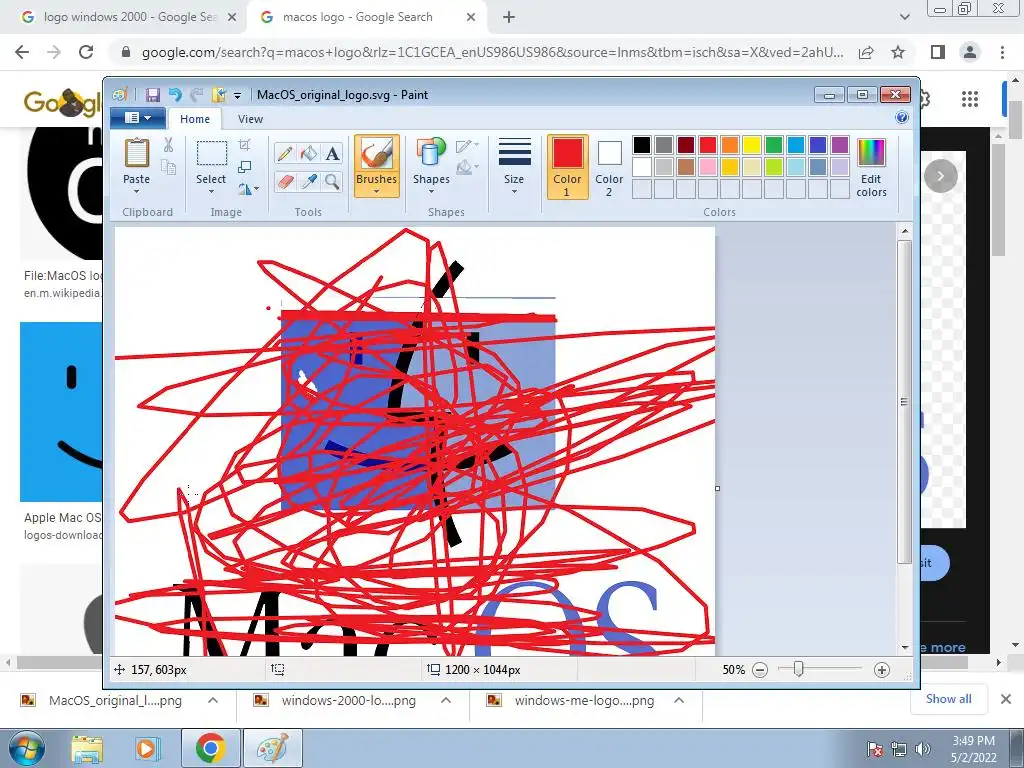Switch to logo windows 2000 Chrome tab
The width and height of the screenshot is (1024, 768).
(129, 17)
